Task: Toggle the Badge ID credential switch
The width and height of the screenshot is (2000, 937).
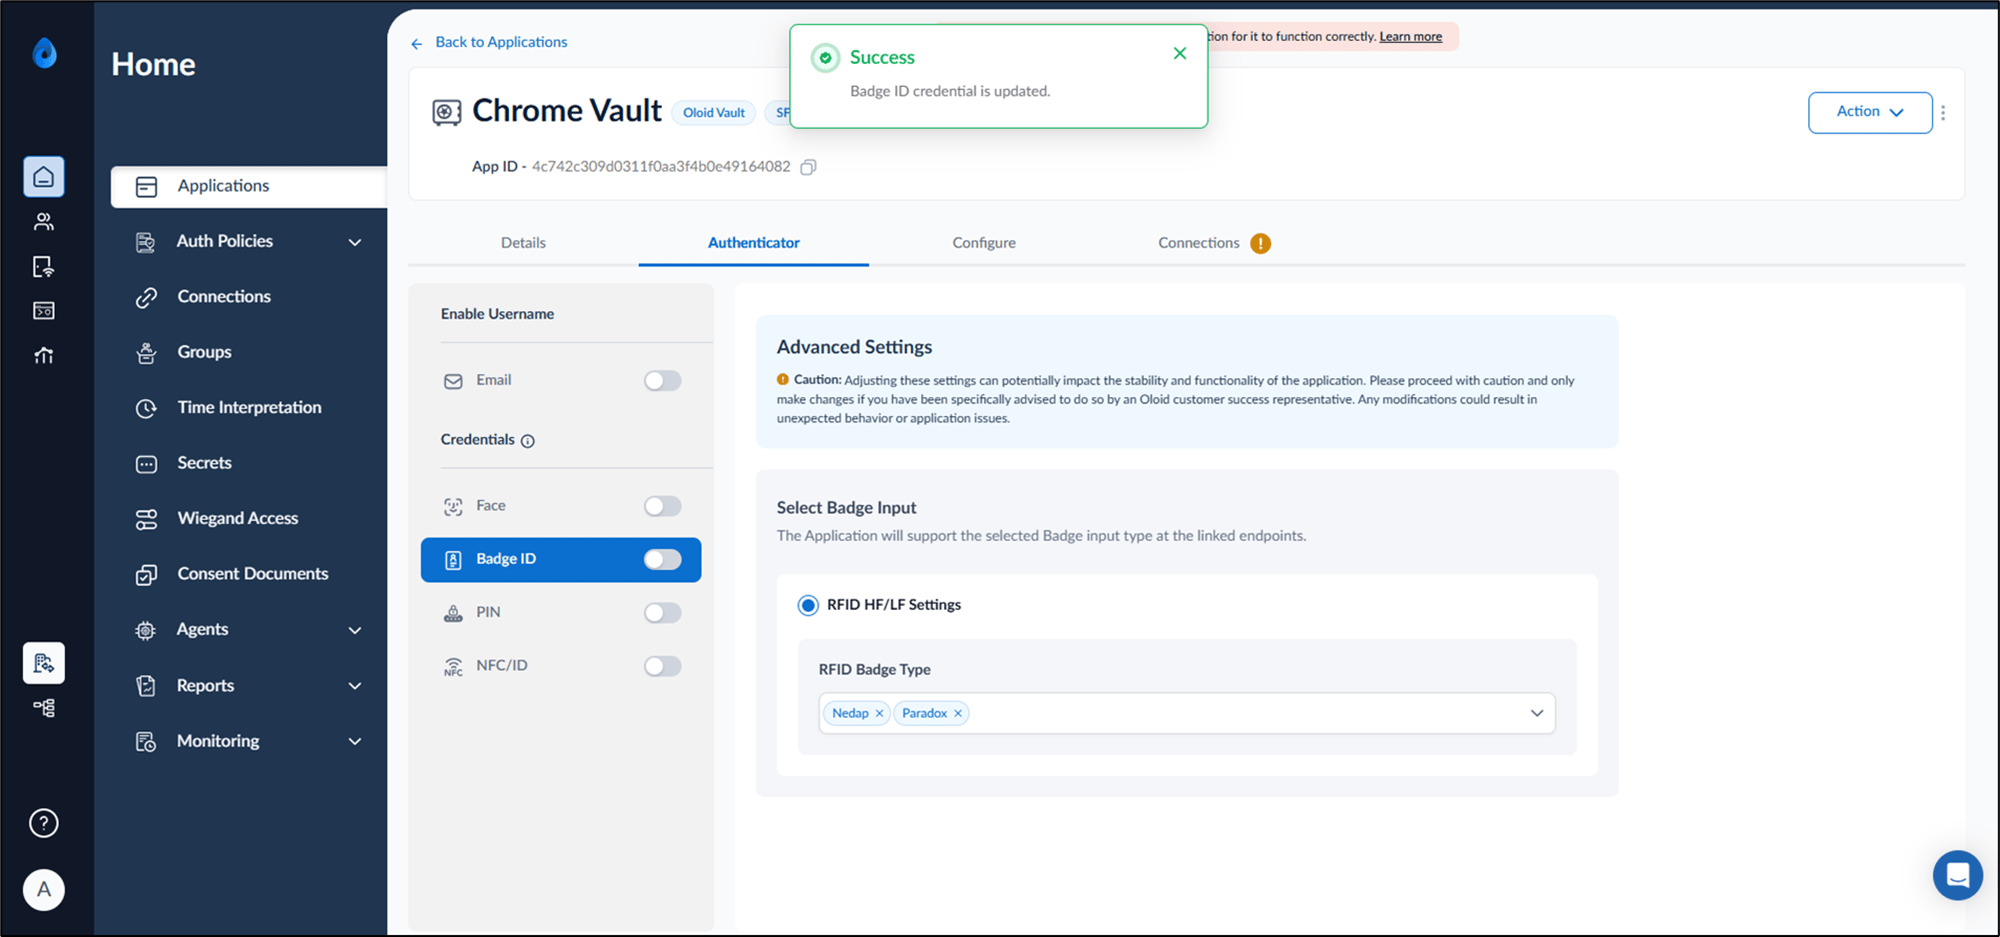Action: coord(662,559)
